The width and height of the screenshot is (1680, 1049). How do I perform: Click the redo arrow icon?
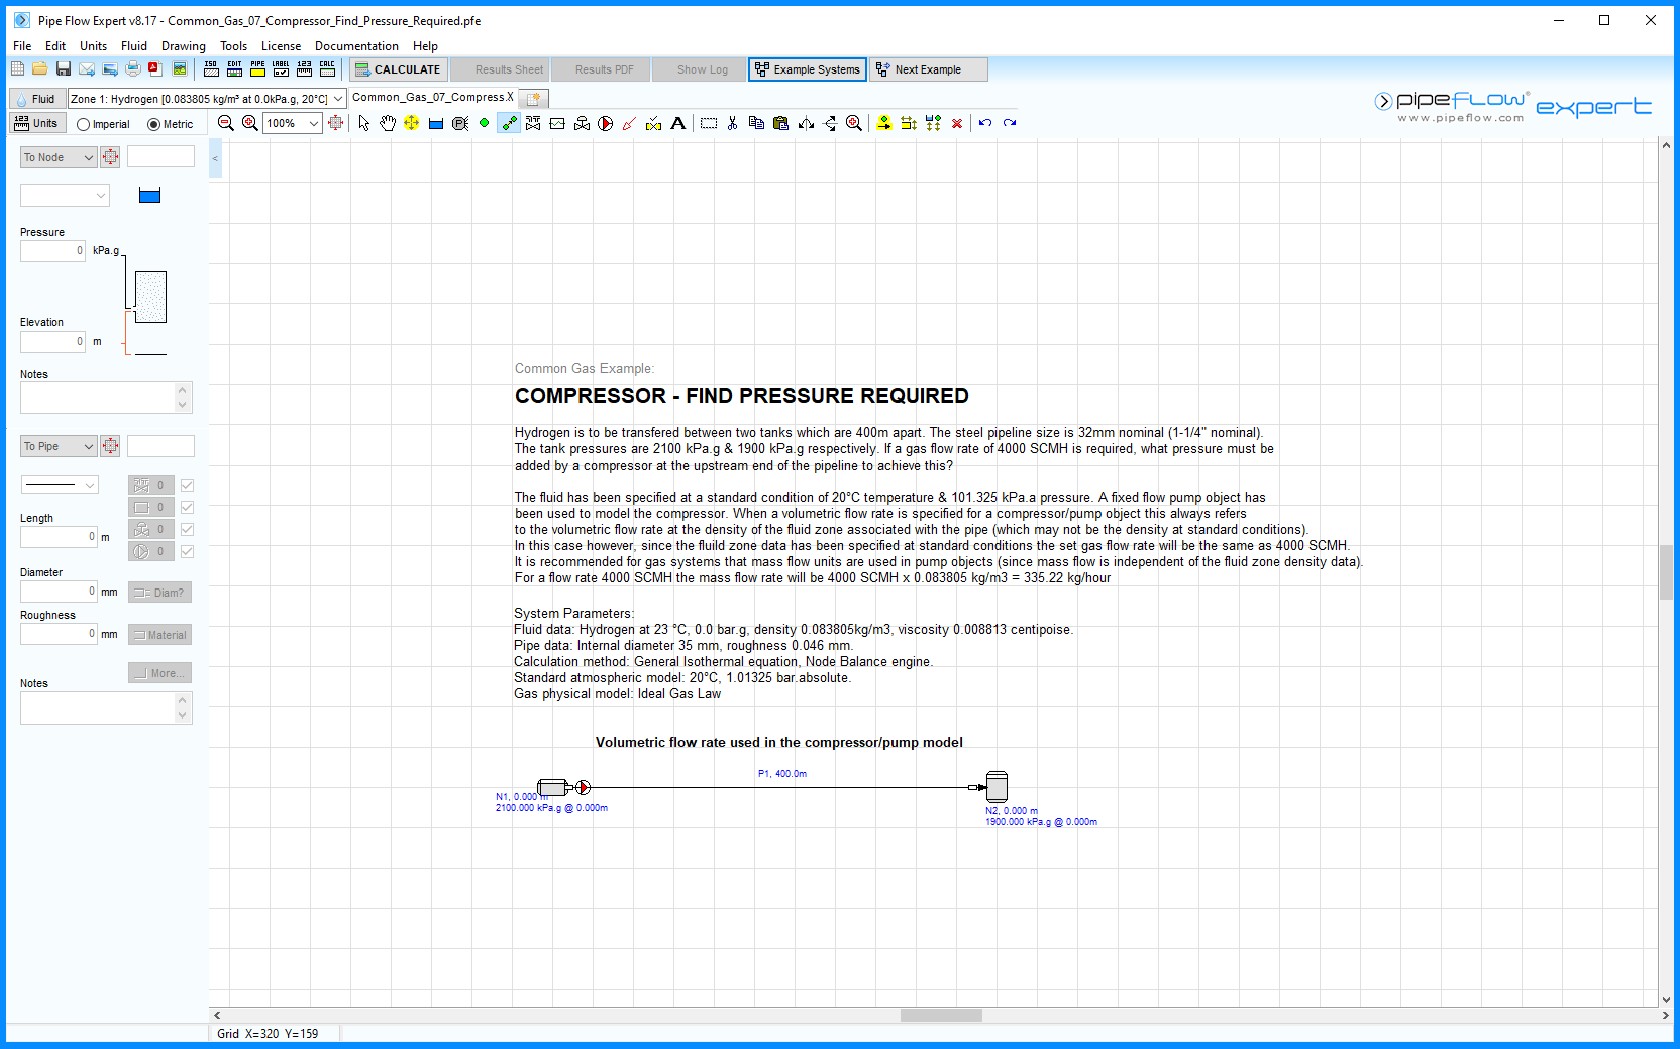point(1010,123)
